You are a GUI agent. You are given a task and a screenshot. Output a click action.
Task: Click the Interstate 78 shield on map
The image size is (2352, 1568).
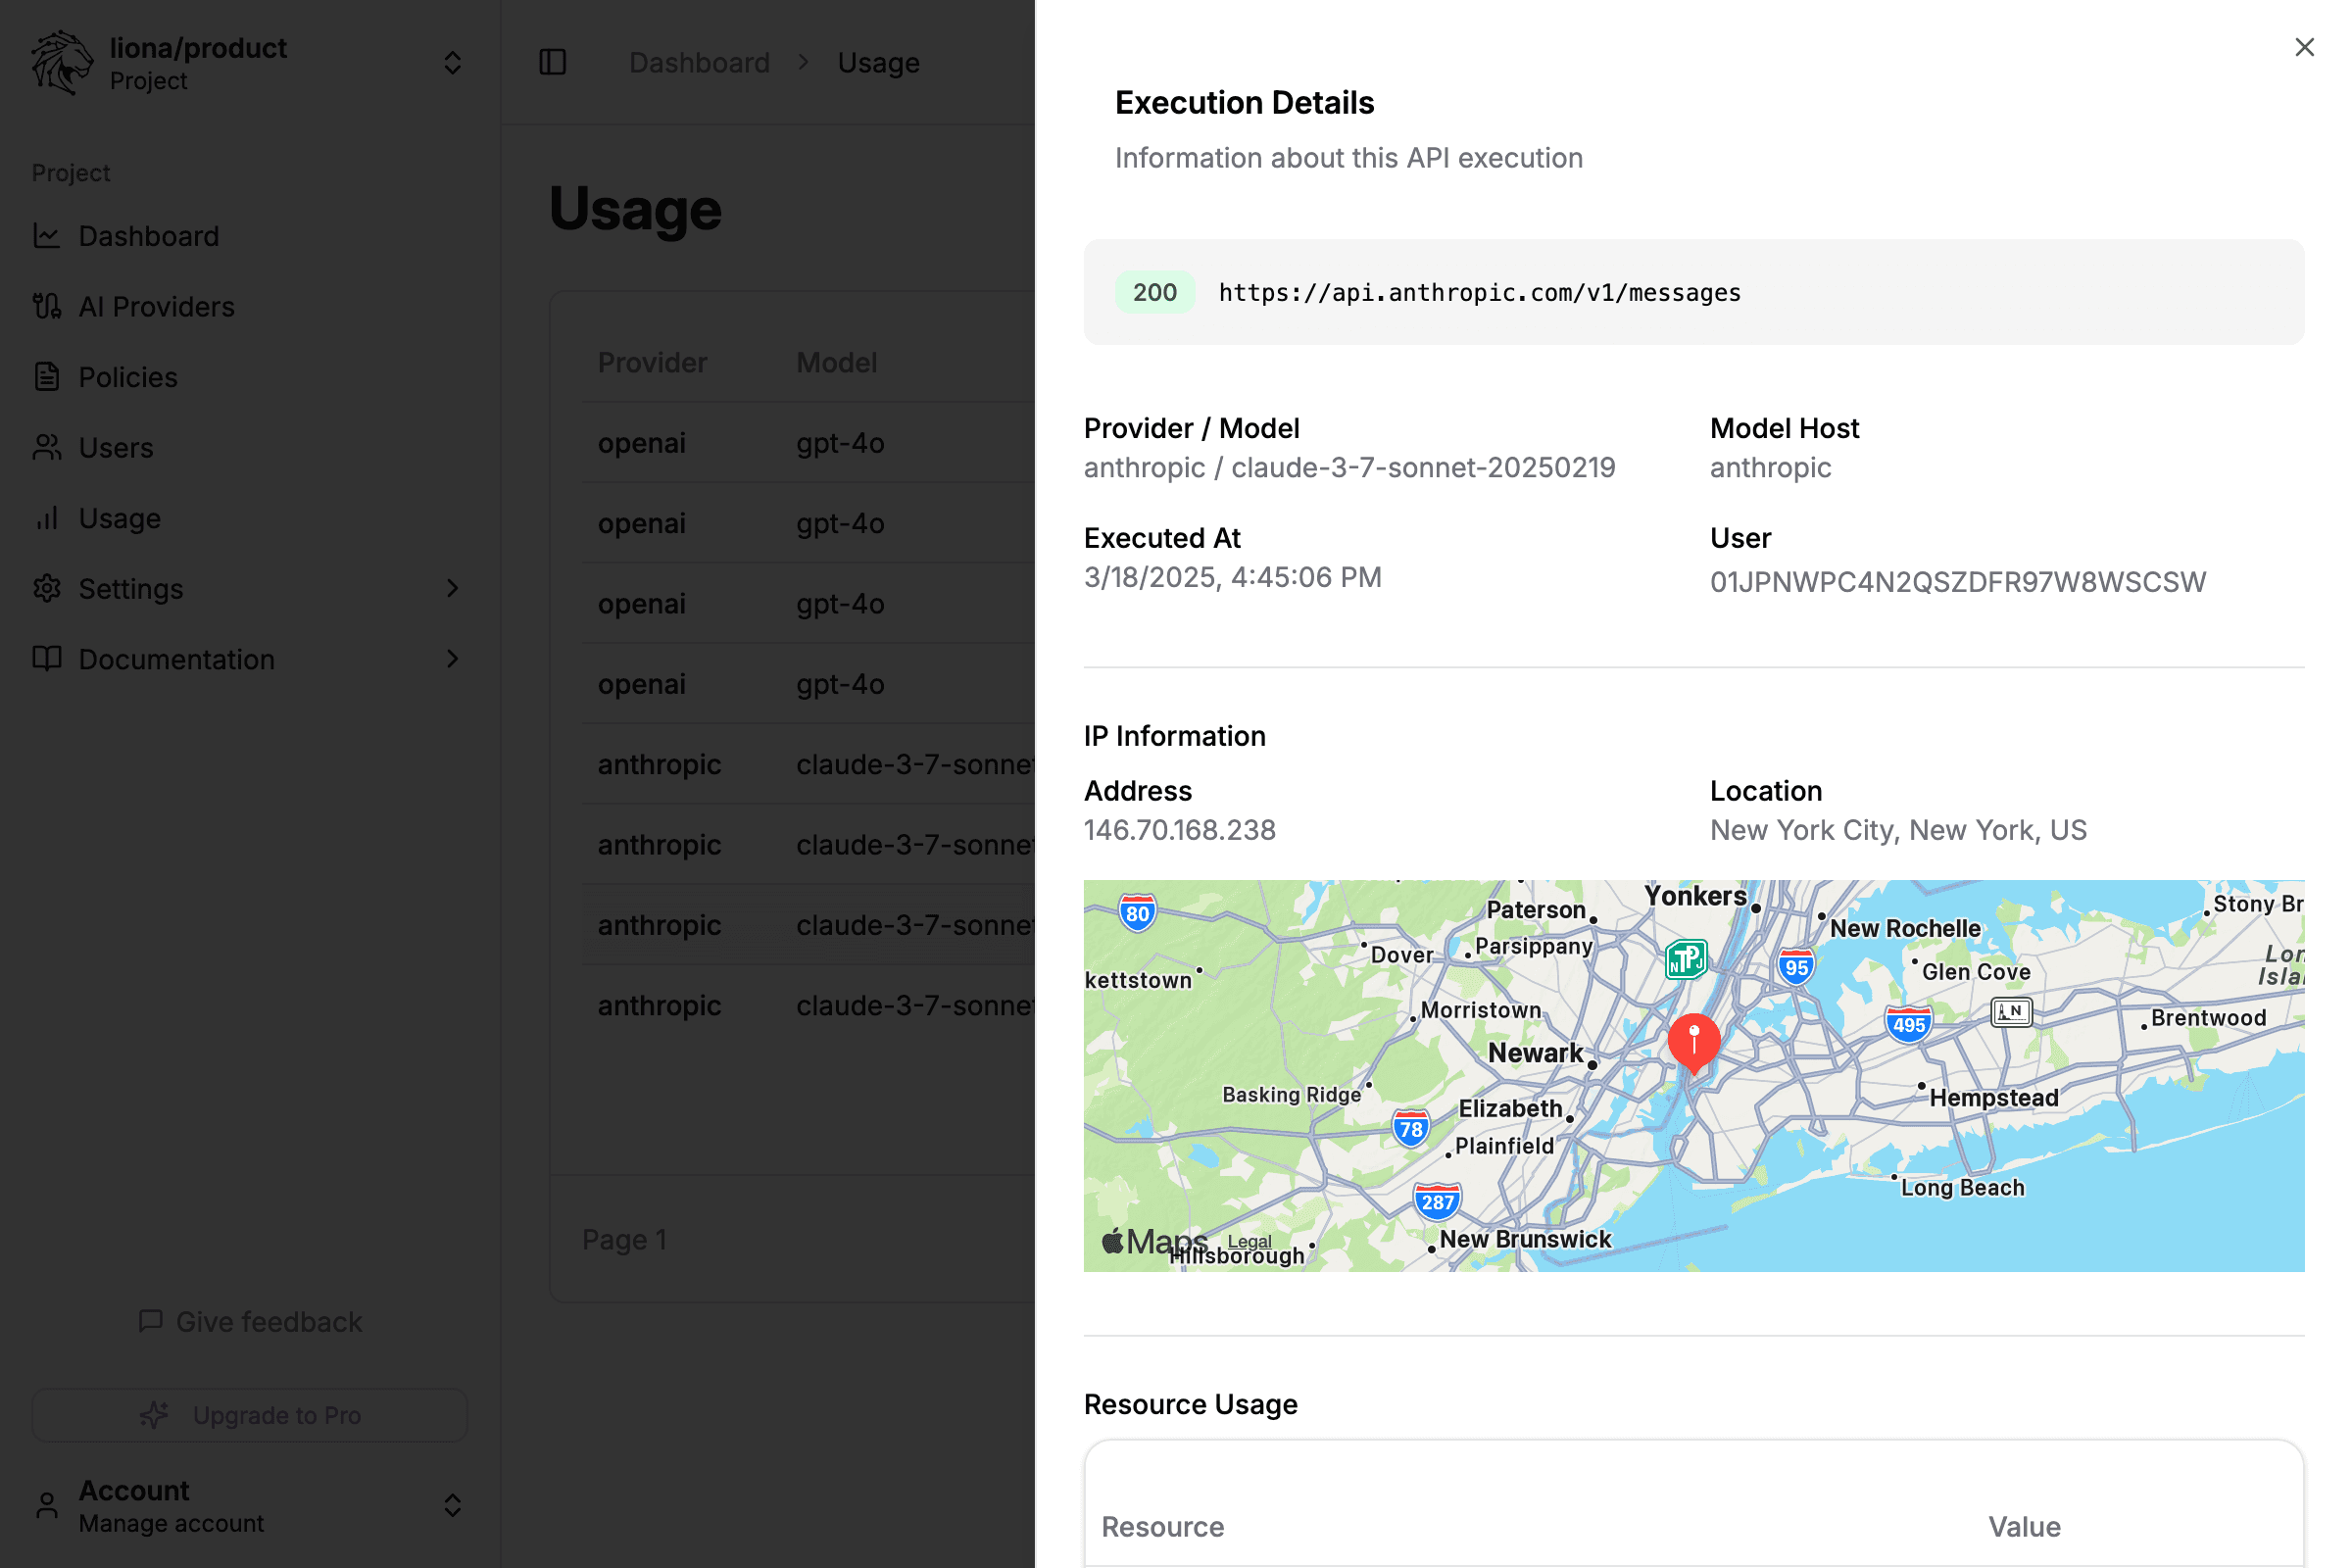click(1410, 1128)
